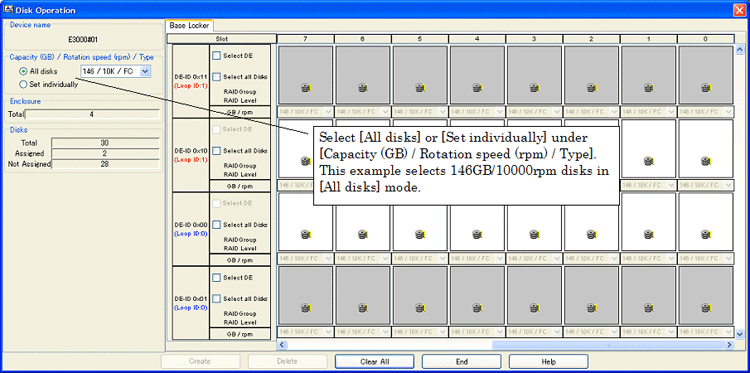Click the greyed Delete button

pos(287,362)
